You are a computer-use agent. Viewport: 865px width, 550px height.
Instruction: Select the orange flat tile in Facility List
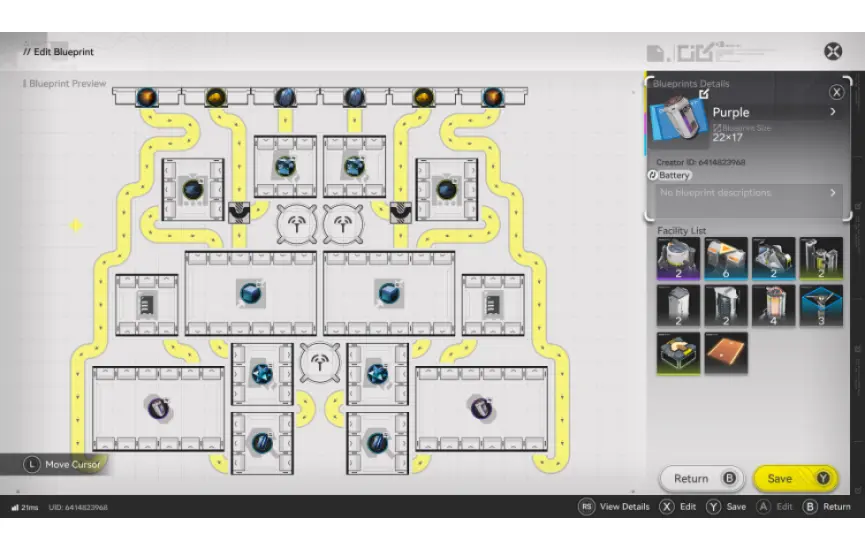coord(726,353)
